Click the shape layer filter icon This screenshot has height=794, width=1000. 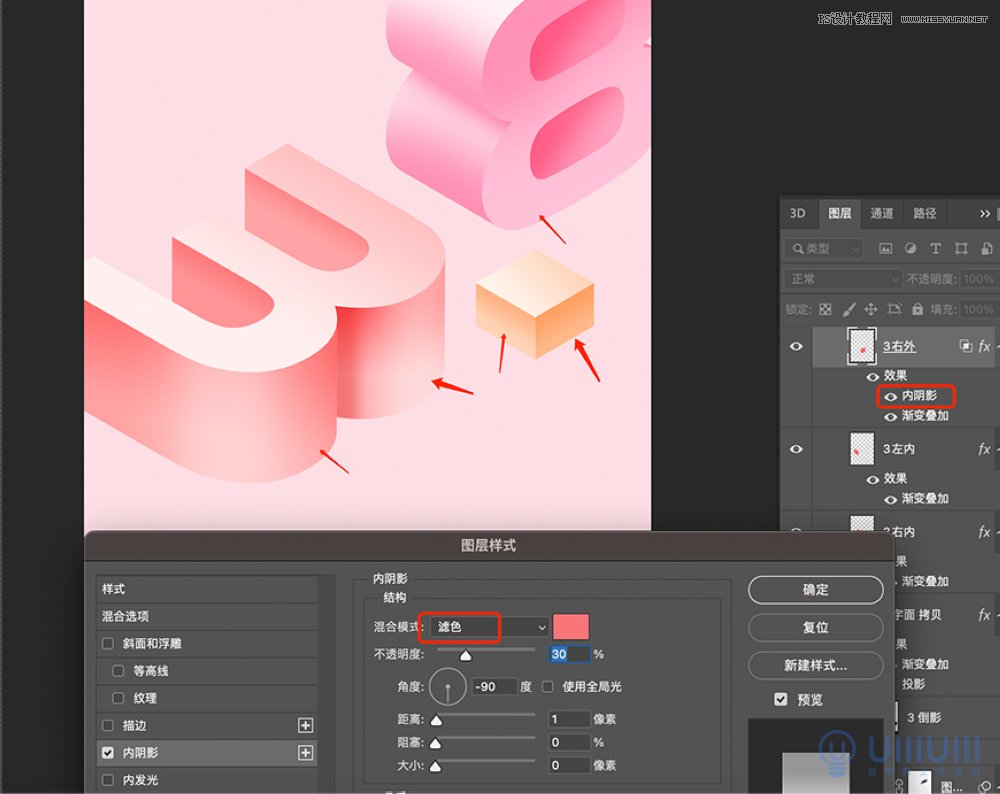coord(961,248)
